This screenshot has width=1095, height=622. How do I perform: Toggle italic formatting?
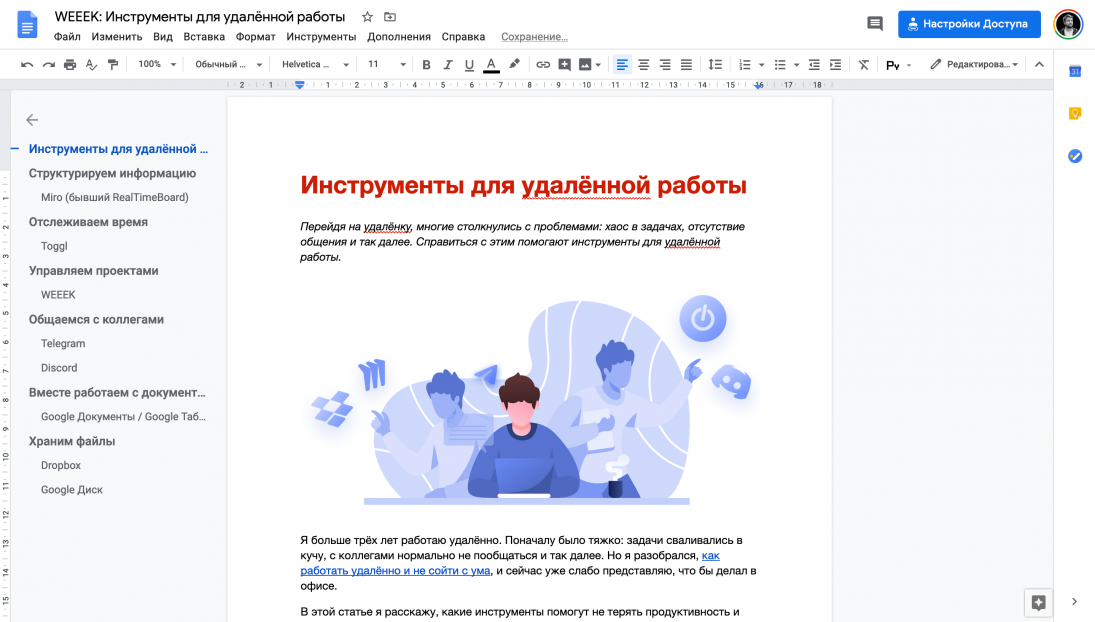click(447, 64)
